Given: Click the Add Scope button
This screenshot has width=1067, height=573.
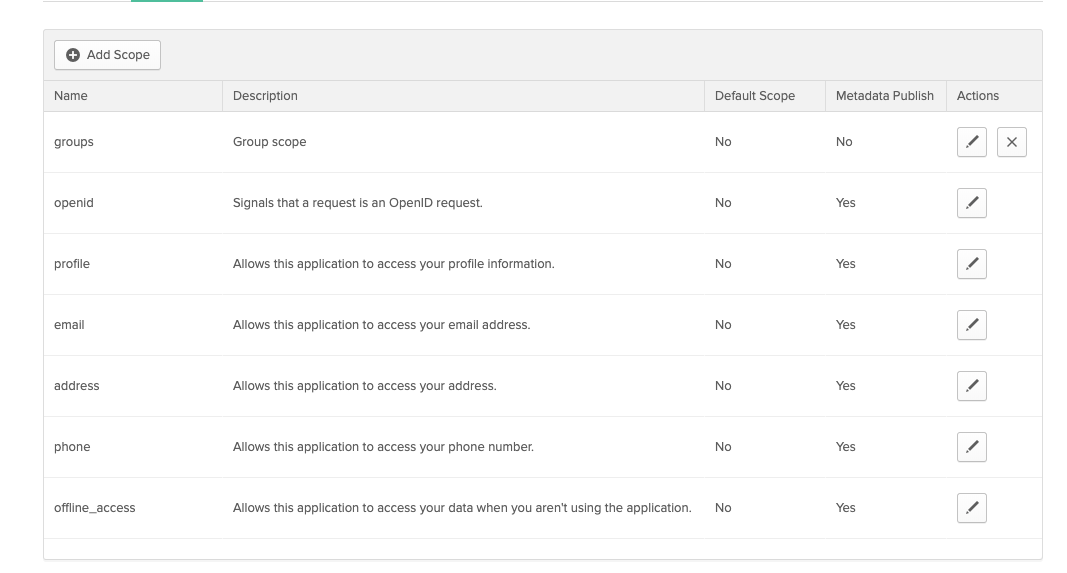Looking at the screenshot, I should [108, 55].
